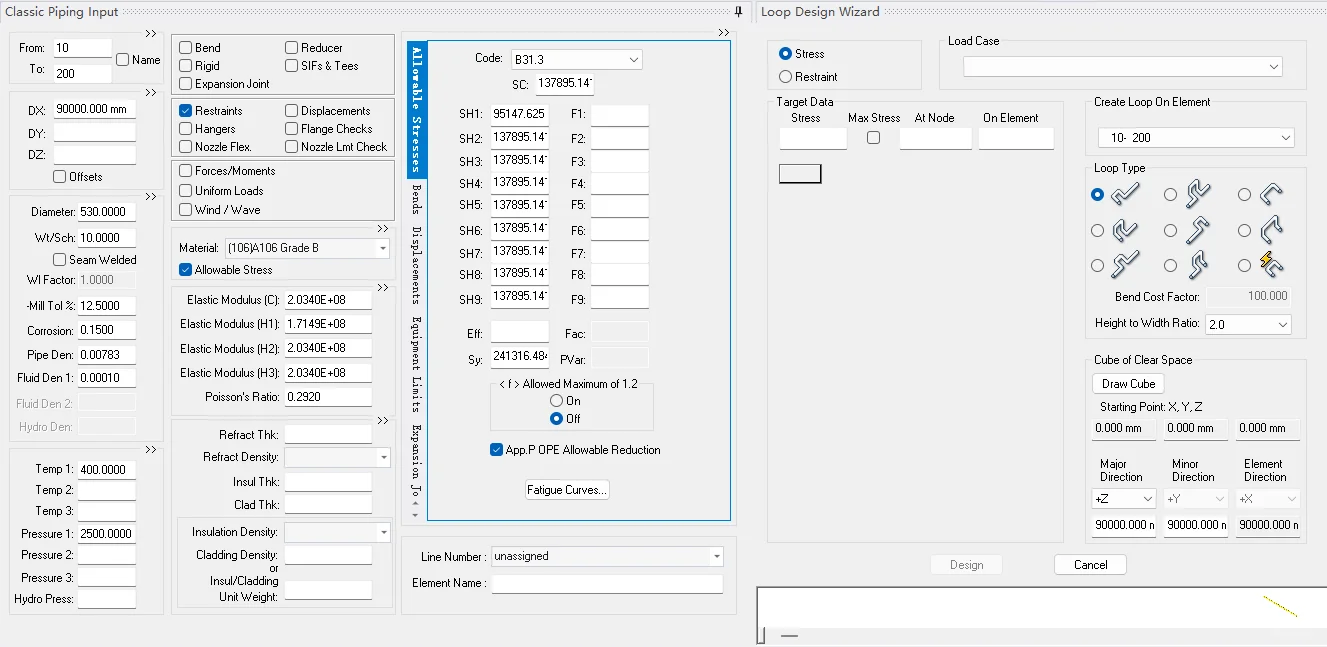This screenshot has height=647, width=1327.
Task: Select the bottom-middle loop type icon in Loop Type
Action: 1197,266
